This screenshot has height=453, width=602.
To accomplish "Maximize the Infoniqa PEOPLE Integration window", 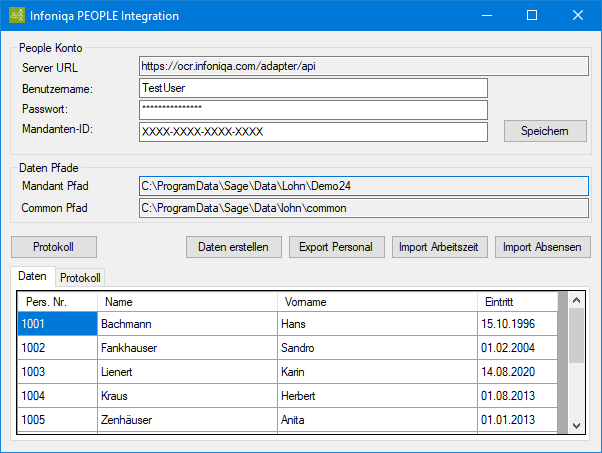I will [x=532, y=15].
